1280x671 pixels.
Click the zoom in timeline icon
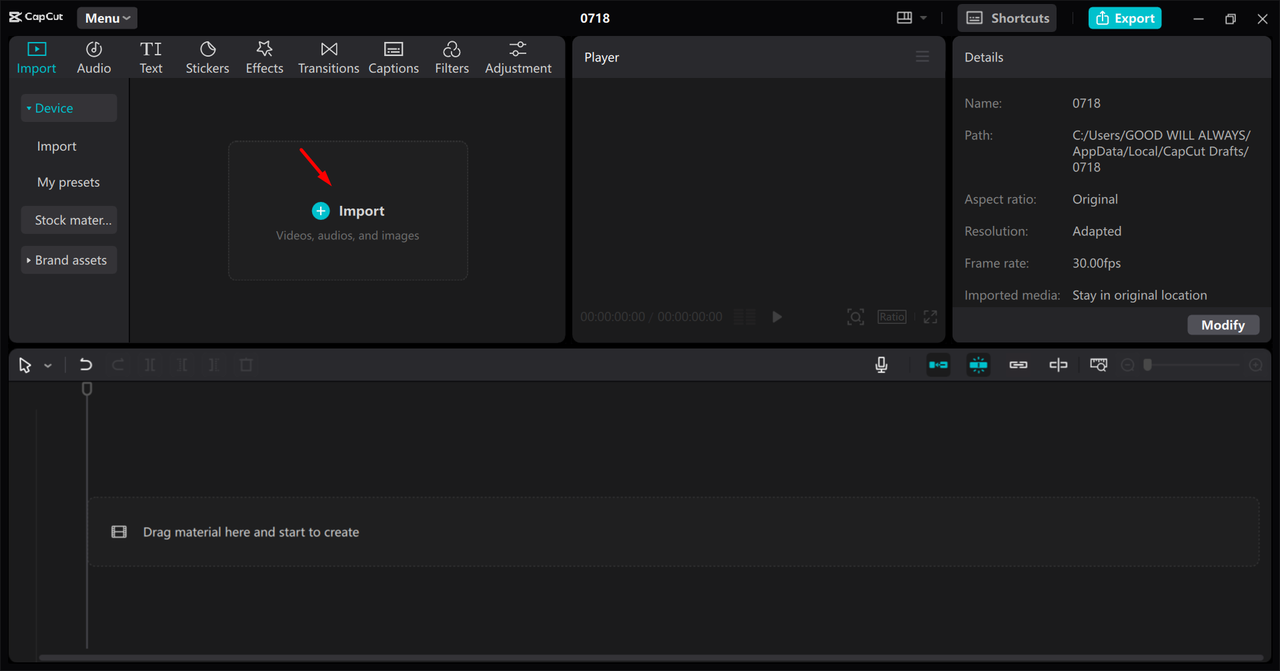(x=1256, y=366)
